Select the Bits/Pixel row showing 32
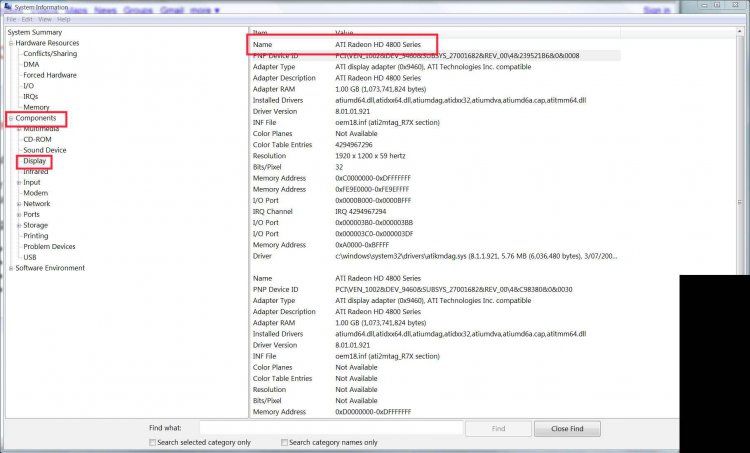Image resolution: width=750 pixels, height=453 pixels. [435, 167]
